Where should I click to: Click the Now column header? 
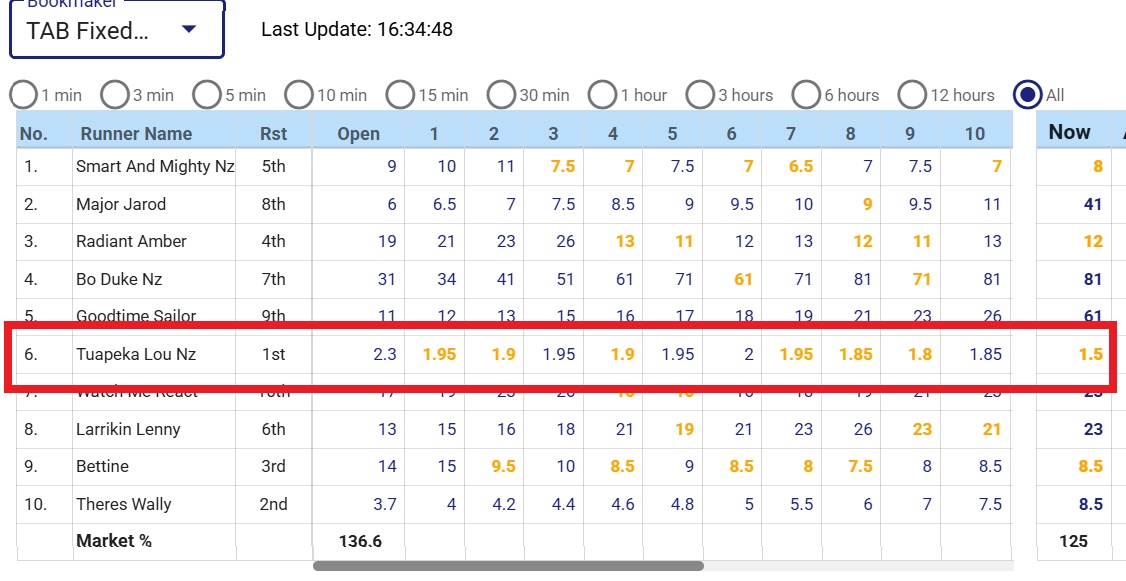(x=1069, y=132)
